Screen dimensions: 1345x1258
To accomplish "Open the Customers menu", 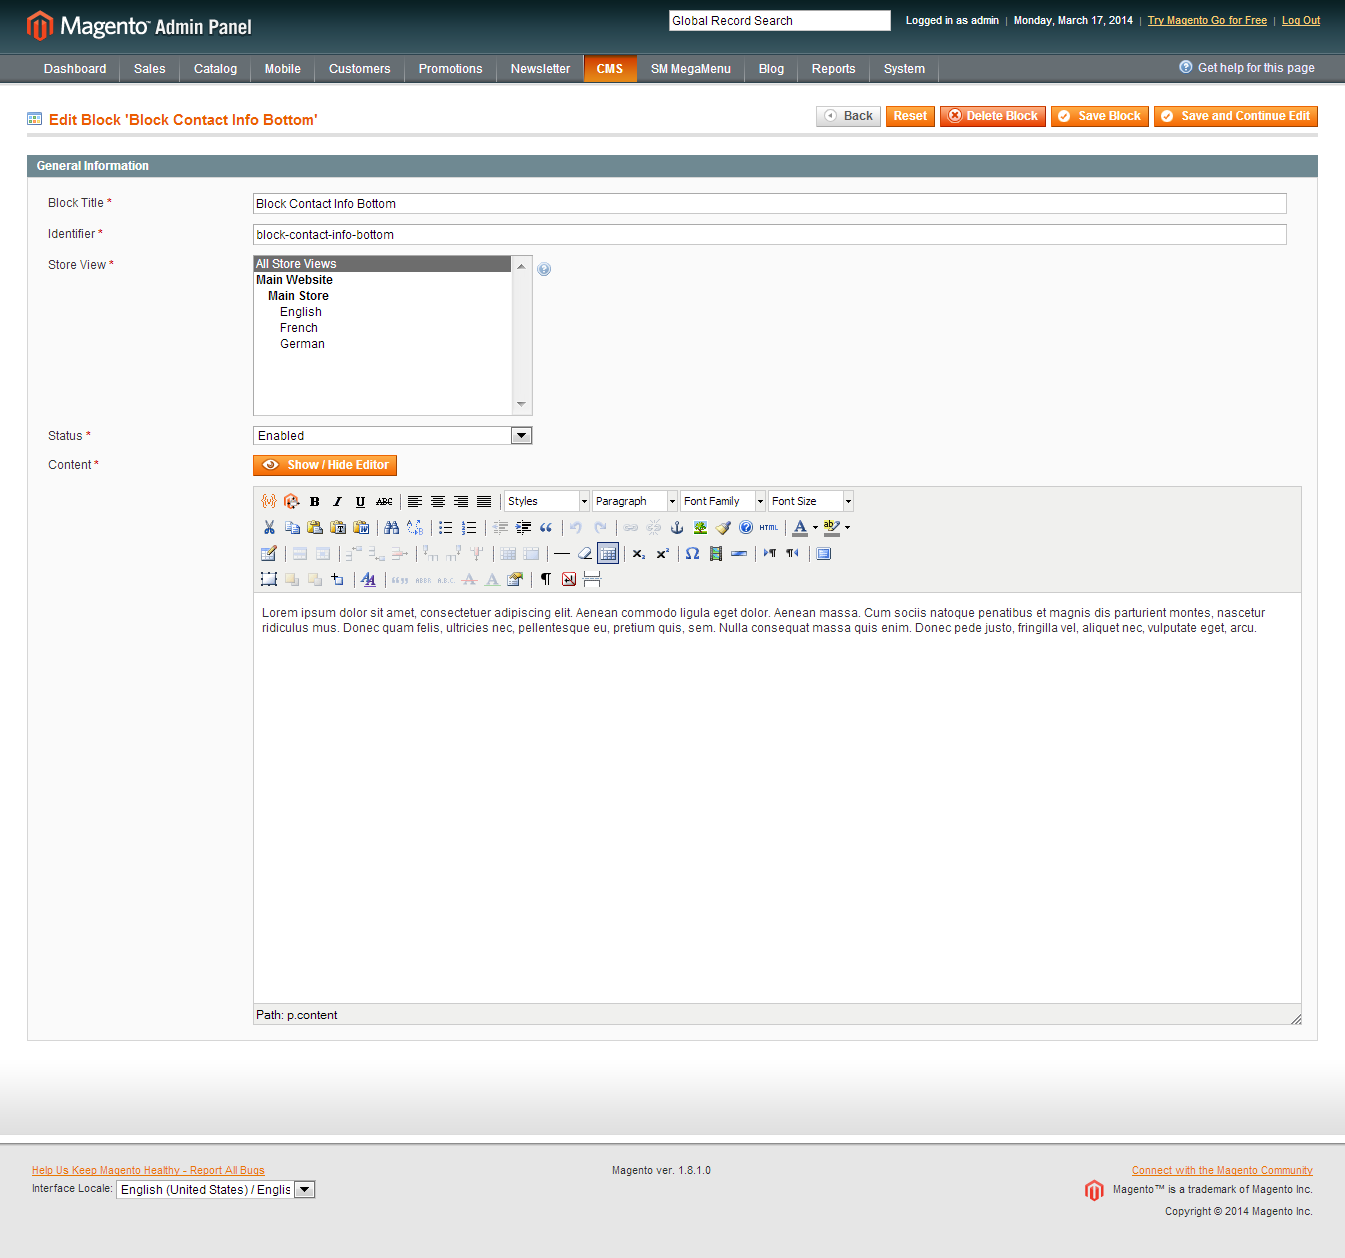I will (359, 69).
